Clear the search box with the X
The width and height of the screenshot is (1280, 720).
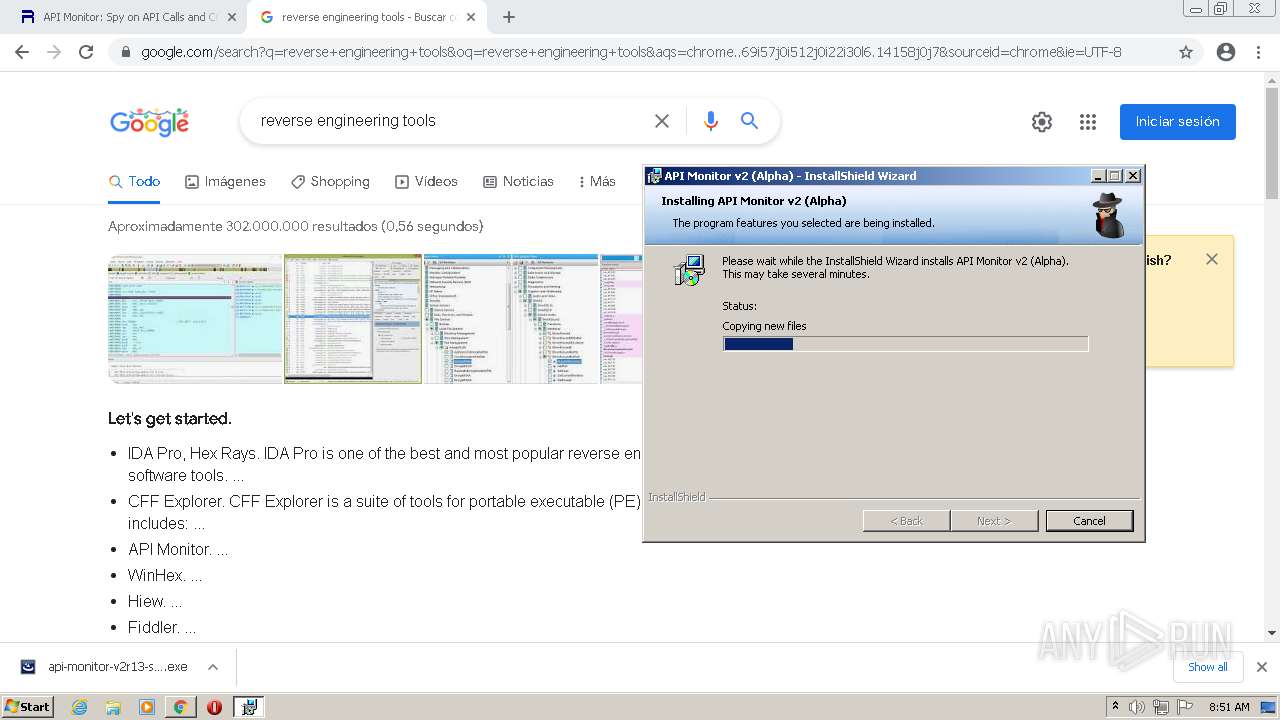tap(662, 121)
